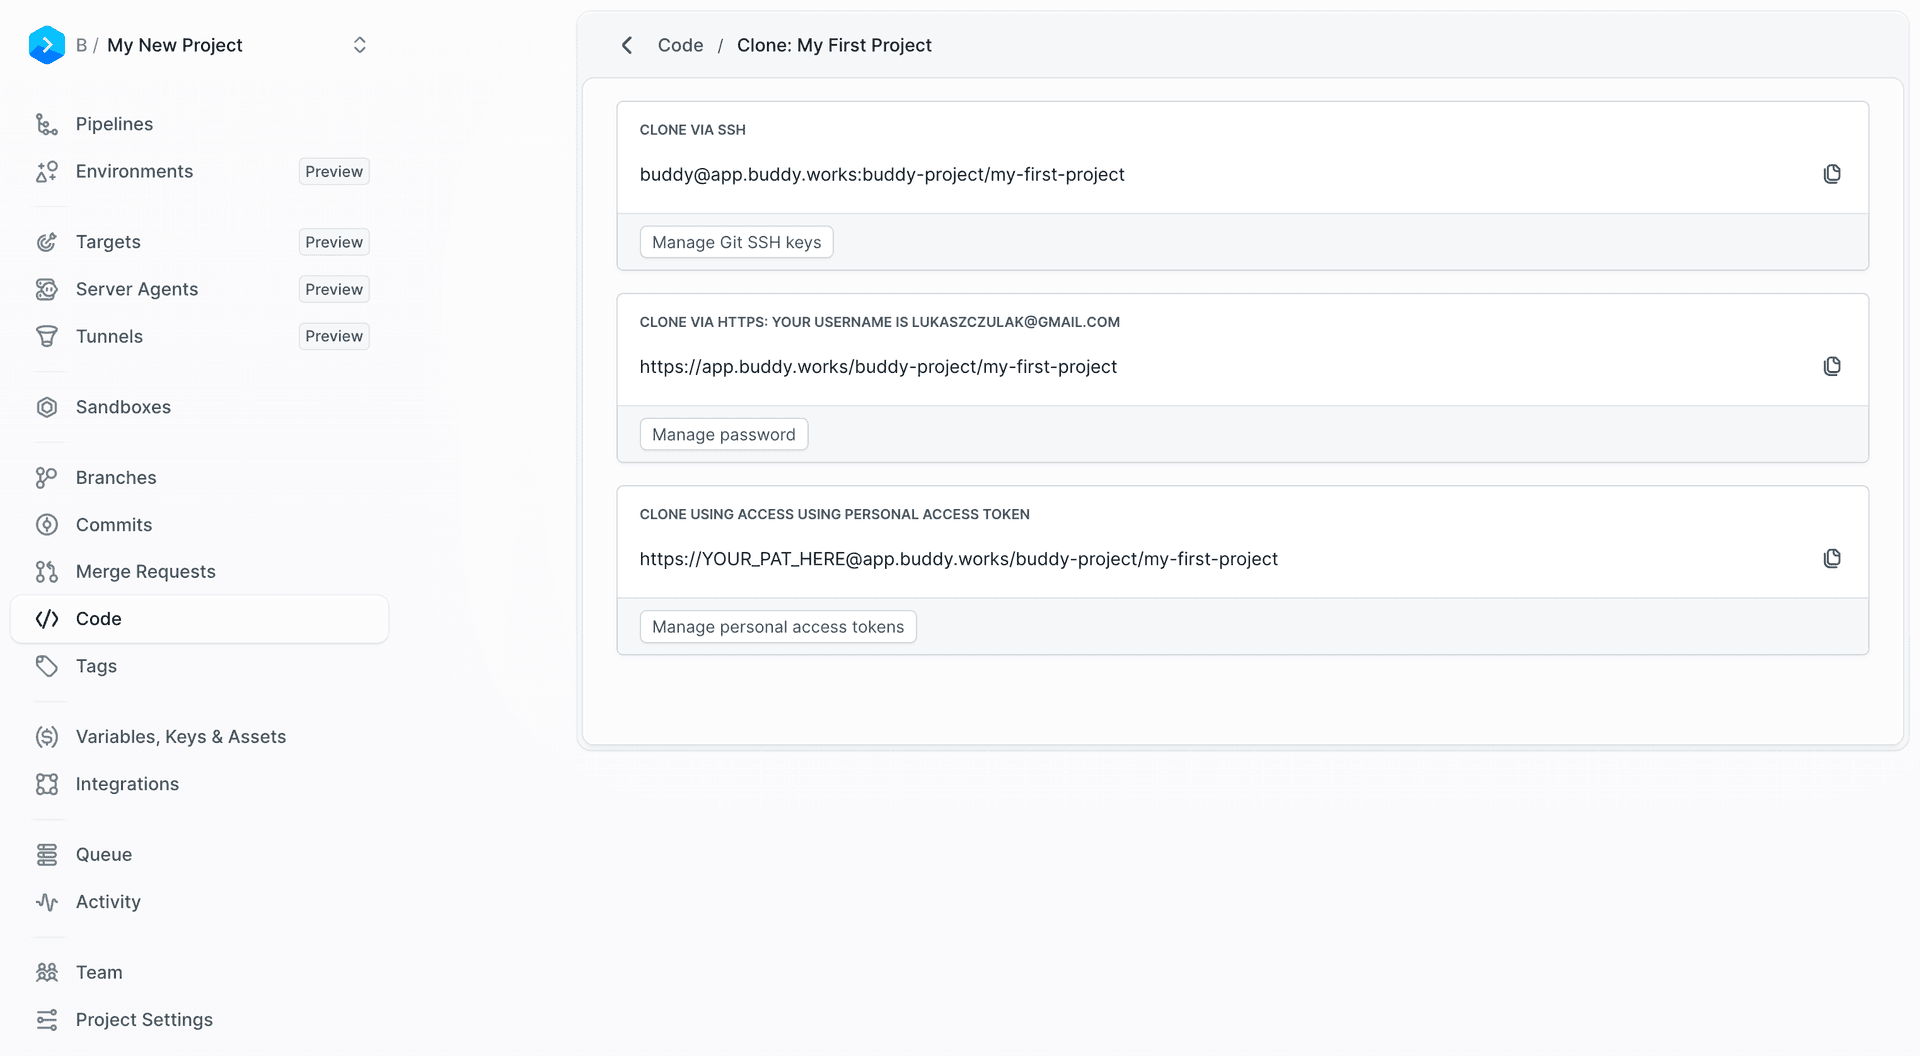Open Branches using the branch icon
Screen dimensions: 1920x1056
(x=47, y=477)
